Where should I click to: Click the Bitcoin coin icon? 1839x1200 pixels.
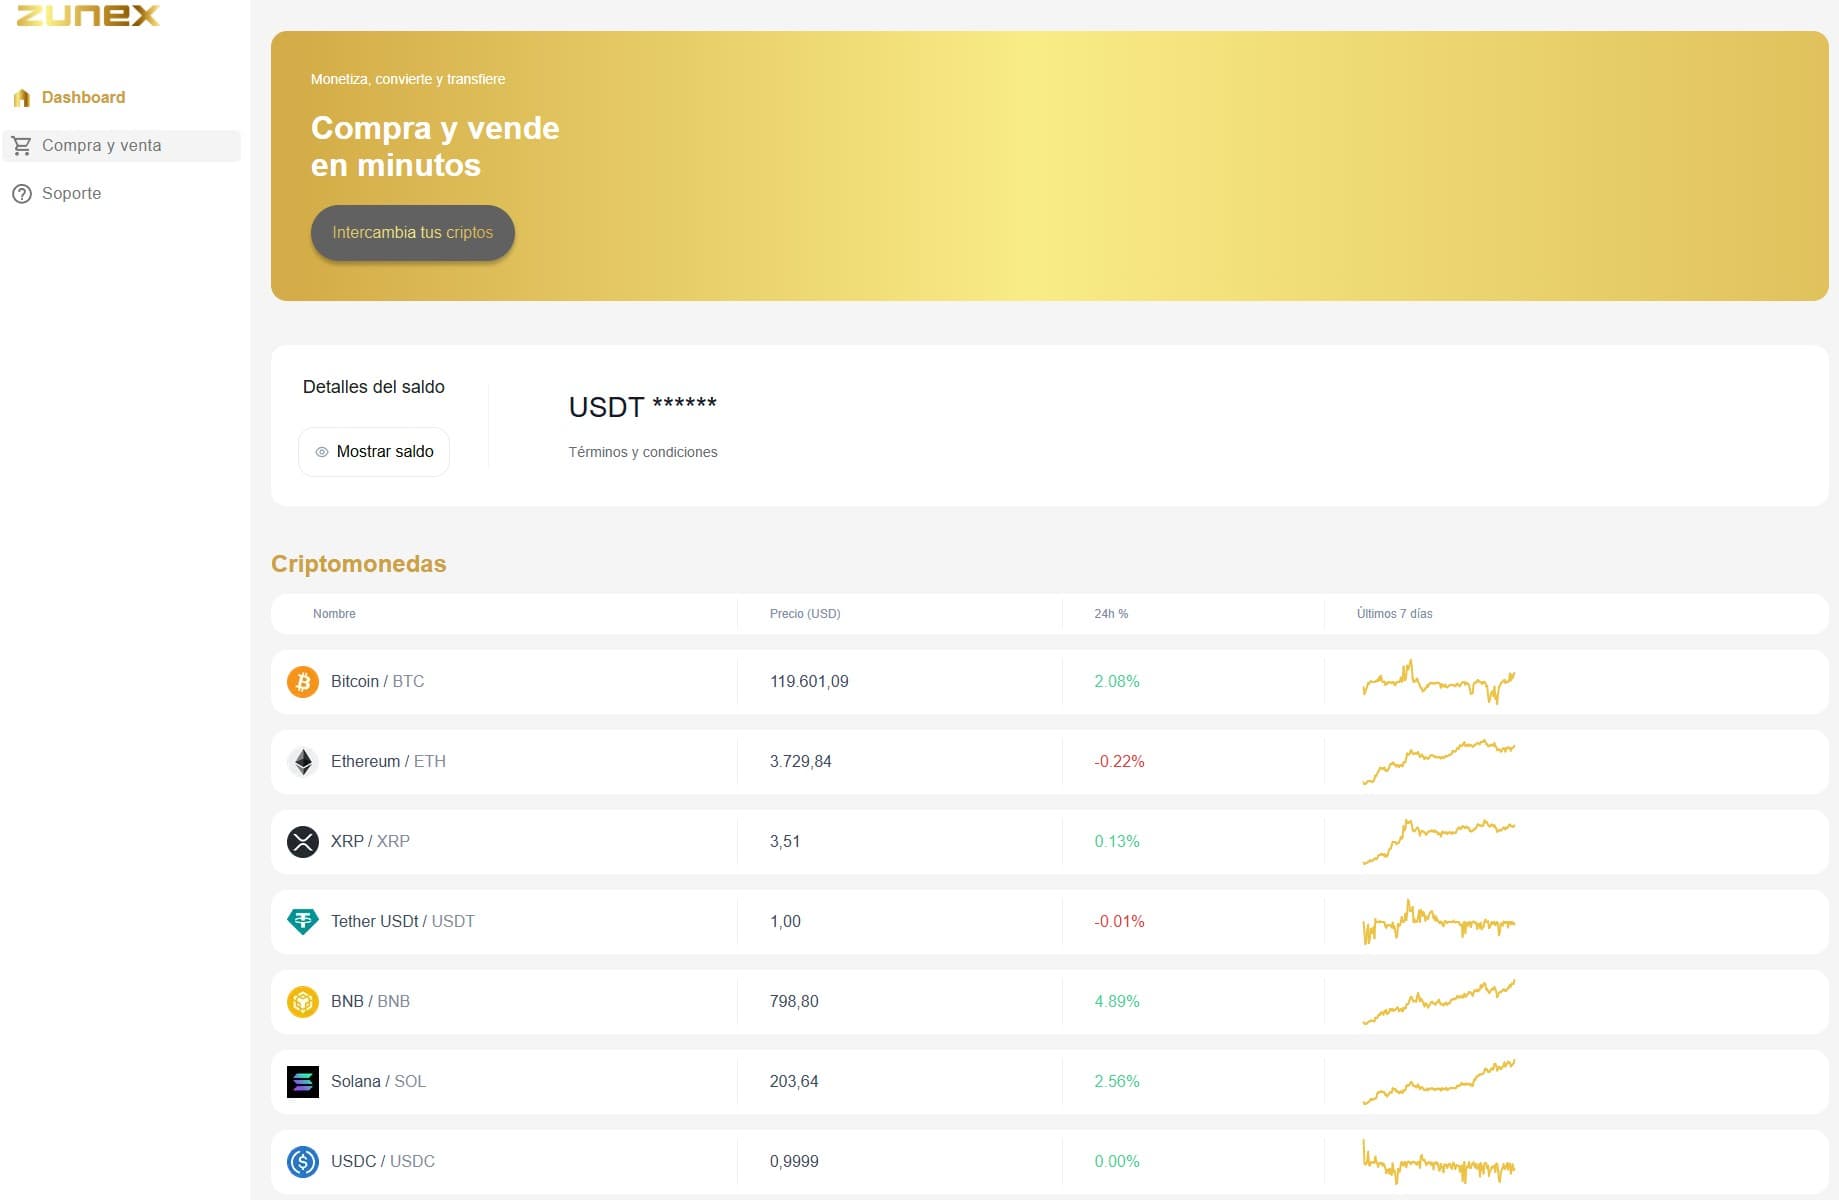pyautogui.click(x=302, y=682)
